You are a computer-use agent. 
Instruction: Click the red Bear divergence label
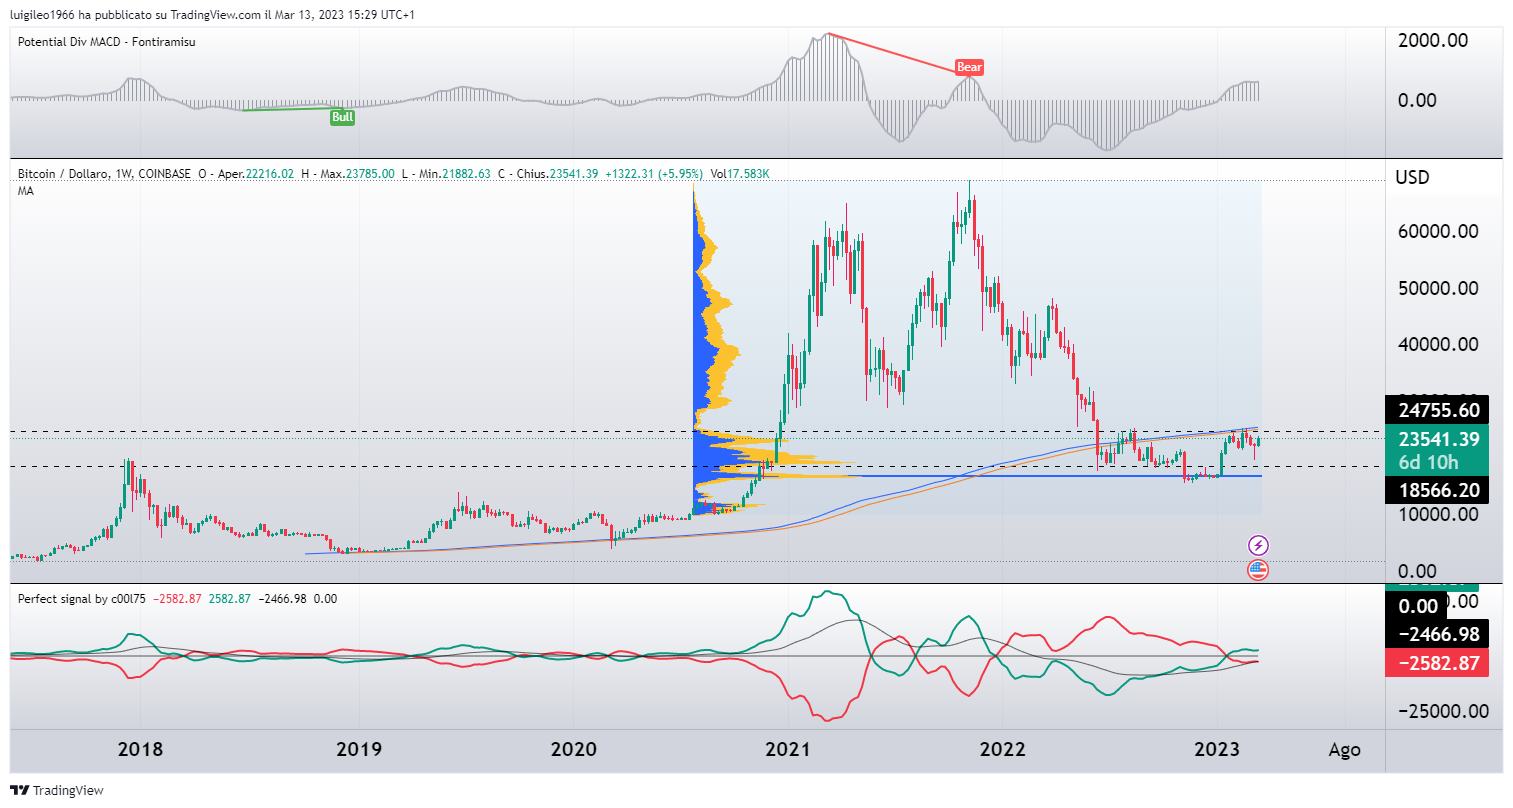(x=969, y=67)
